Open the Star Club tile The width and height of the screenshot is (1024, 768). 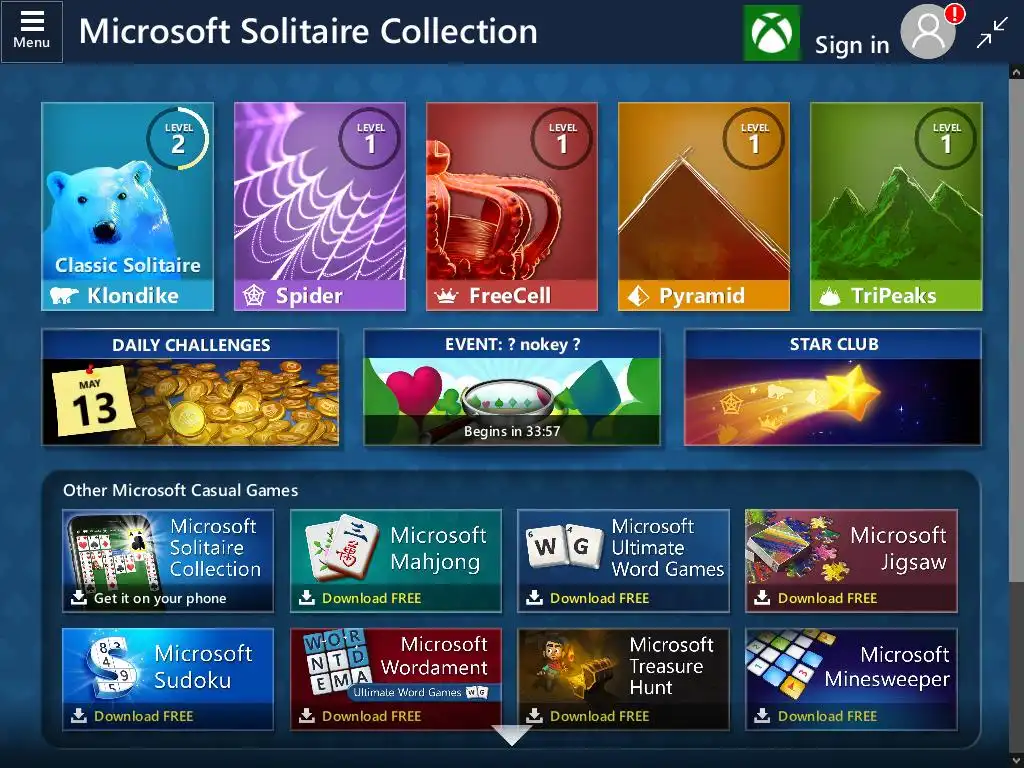pyautogui.click(x=833, y=387)
